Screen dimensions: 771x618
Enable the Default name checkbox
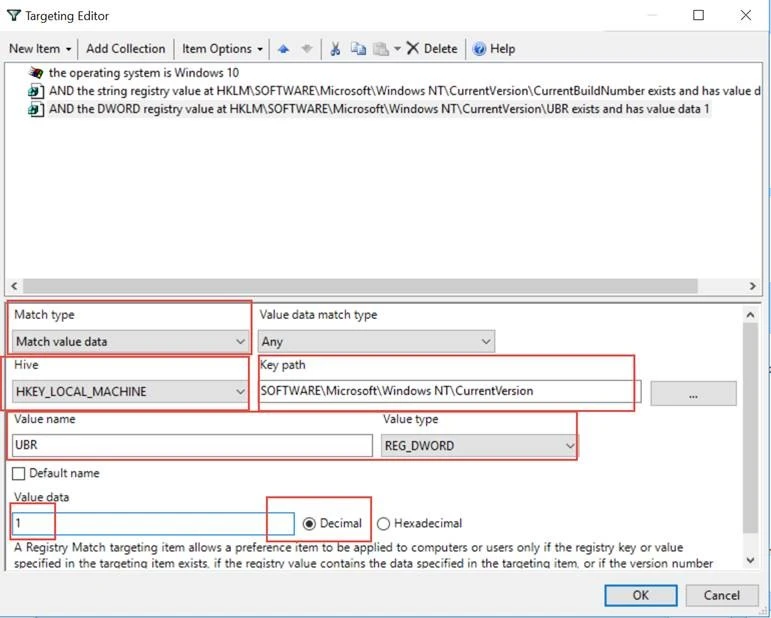tap(19, 473)
